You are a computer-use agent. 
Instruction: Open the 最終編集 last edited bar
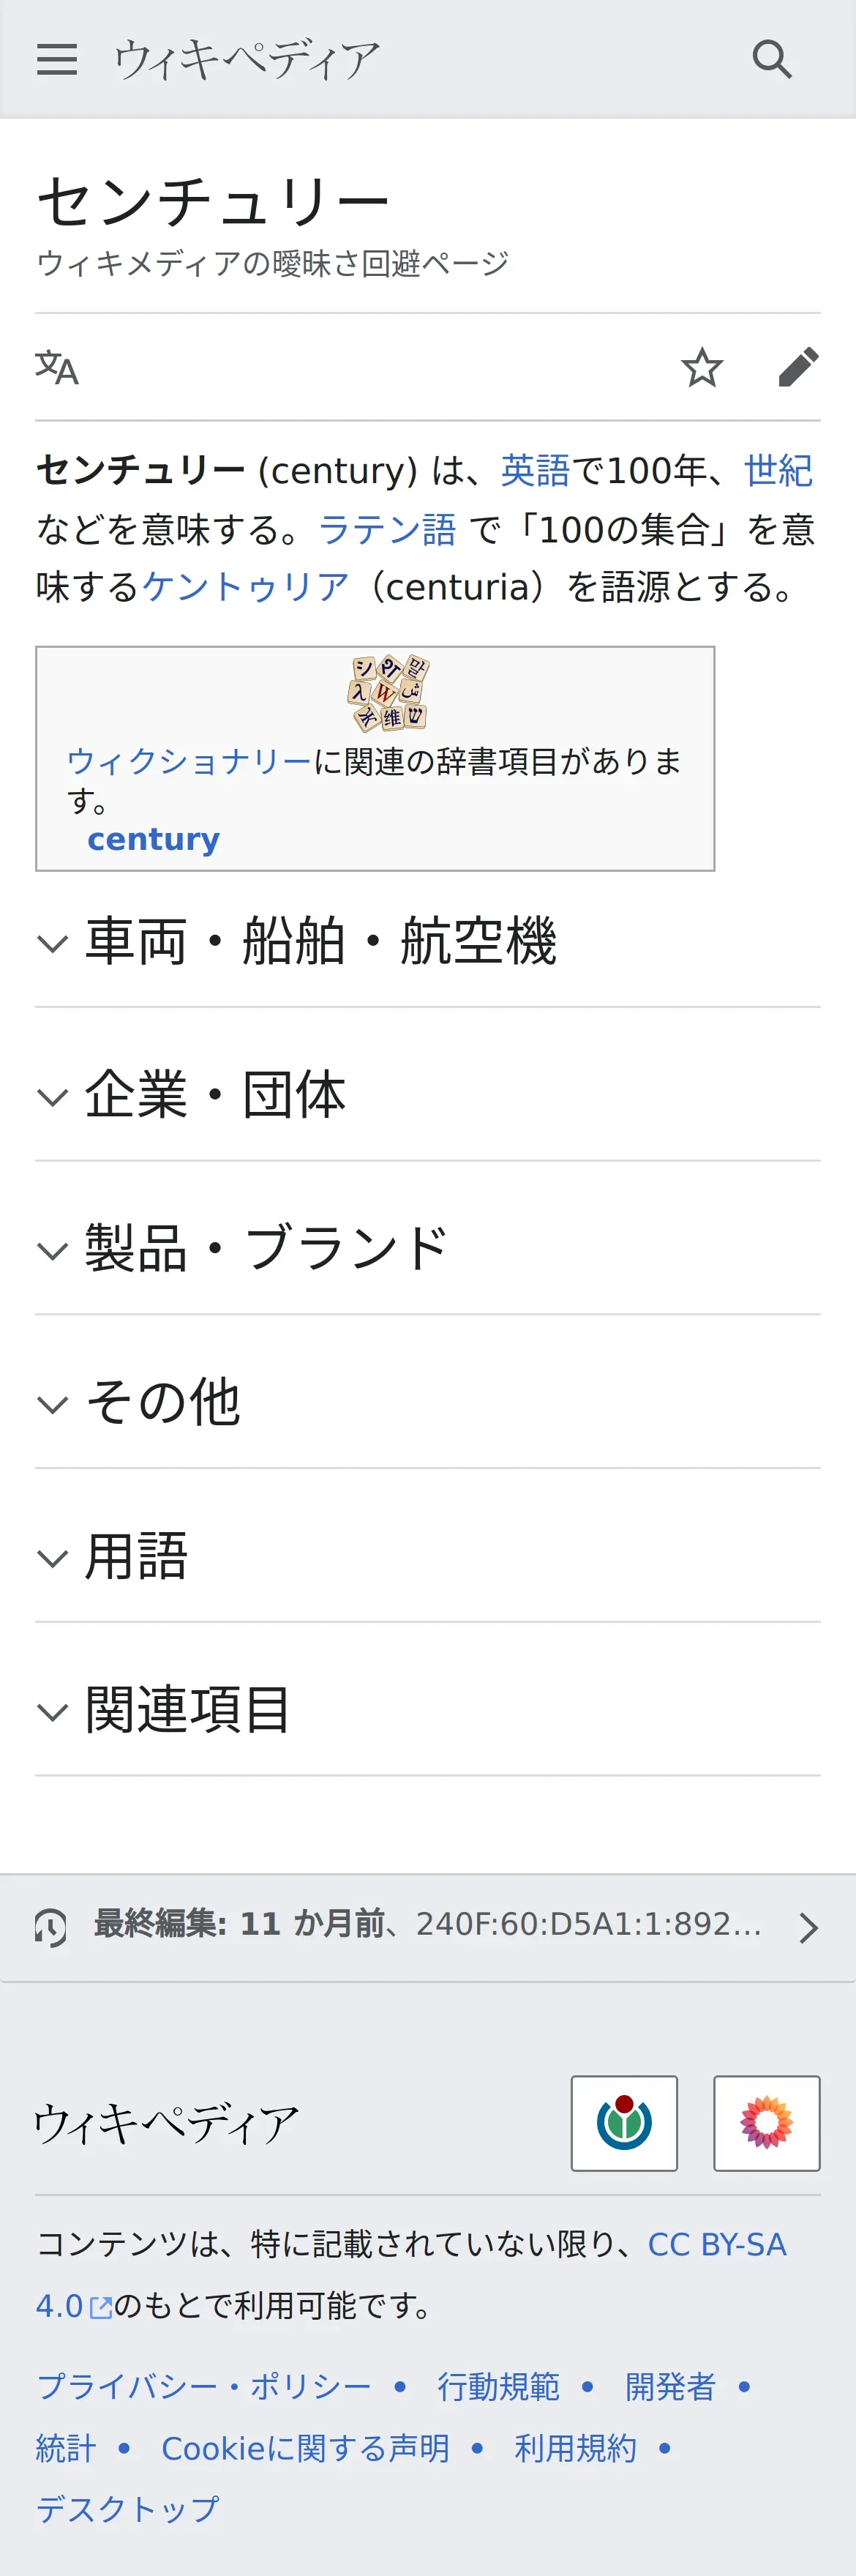click(x=428, y=1924)
